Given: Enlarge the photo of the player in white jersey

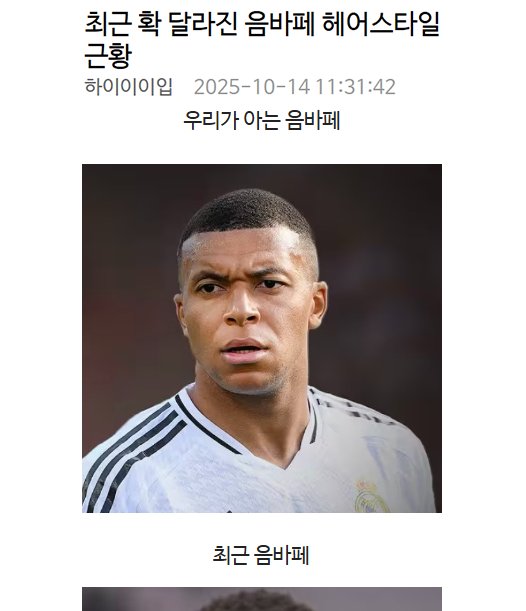Looking at the screenshot, I should click(x=262, y=338).
